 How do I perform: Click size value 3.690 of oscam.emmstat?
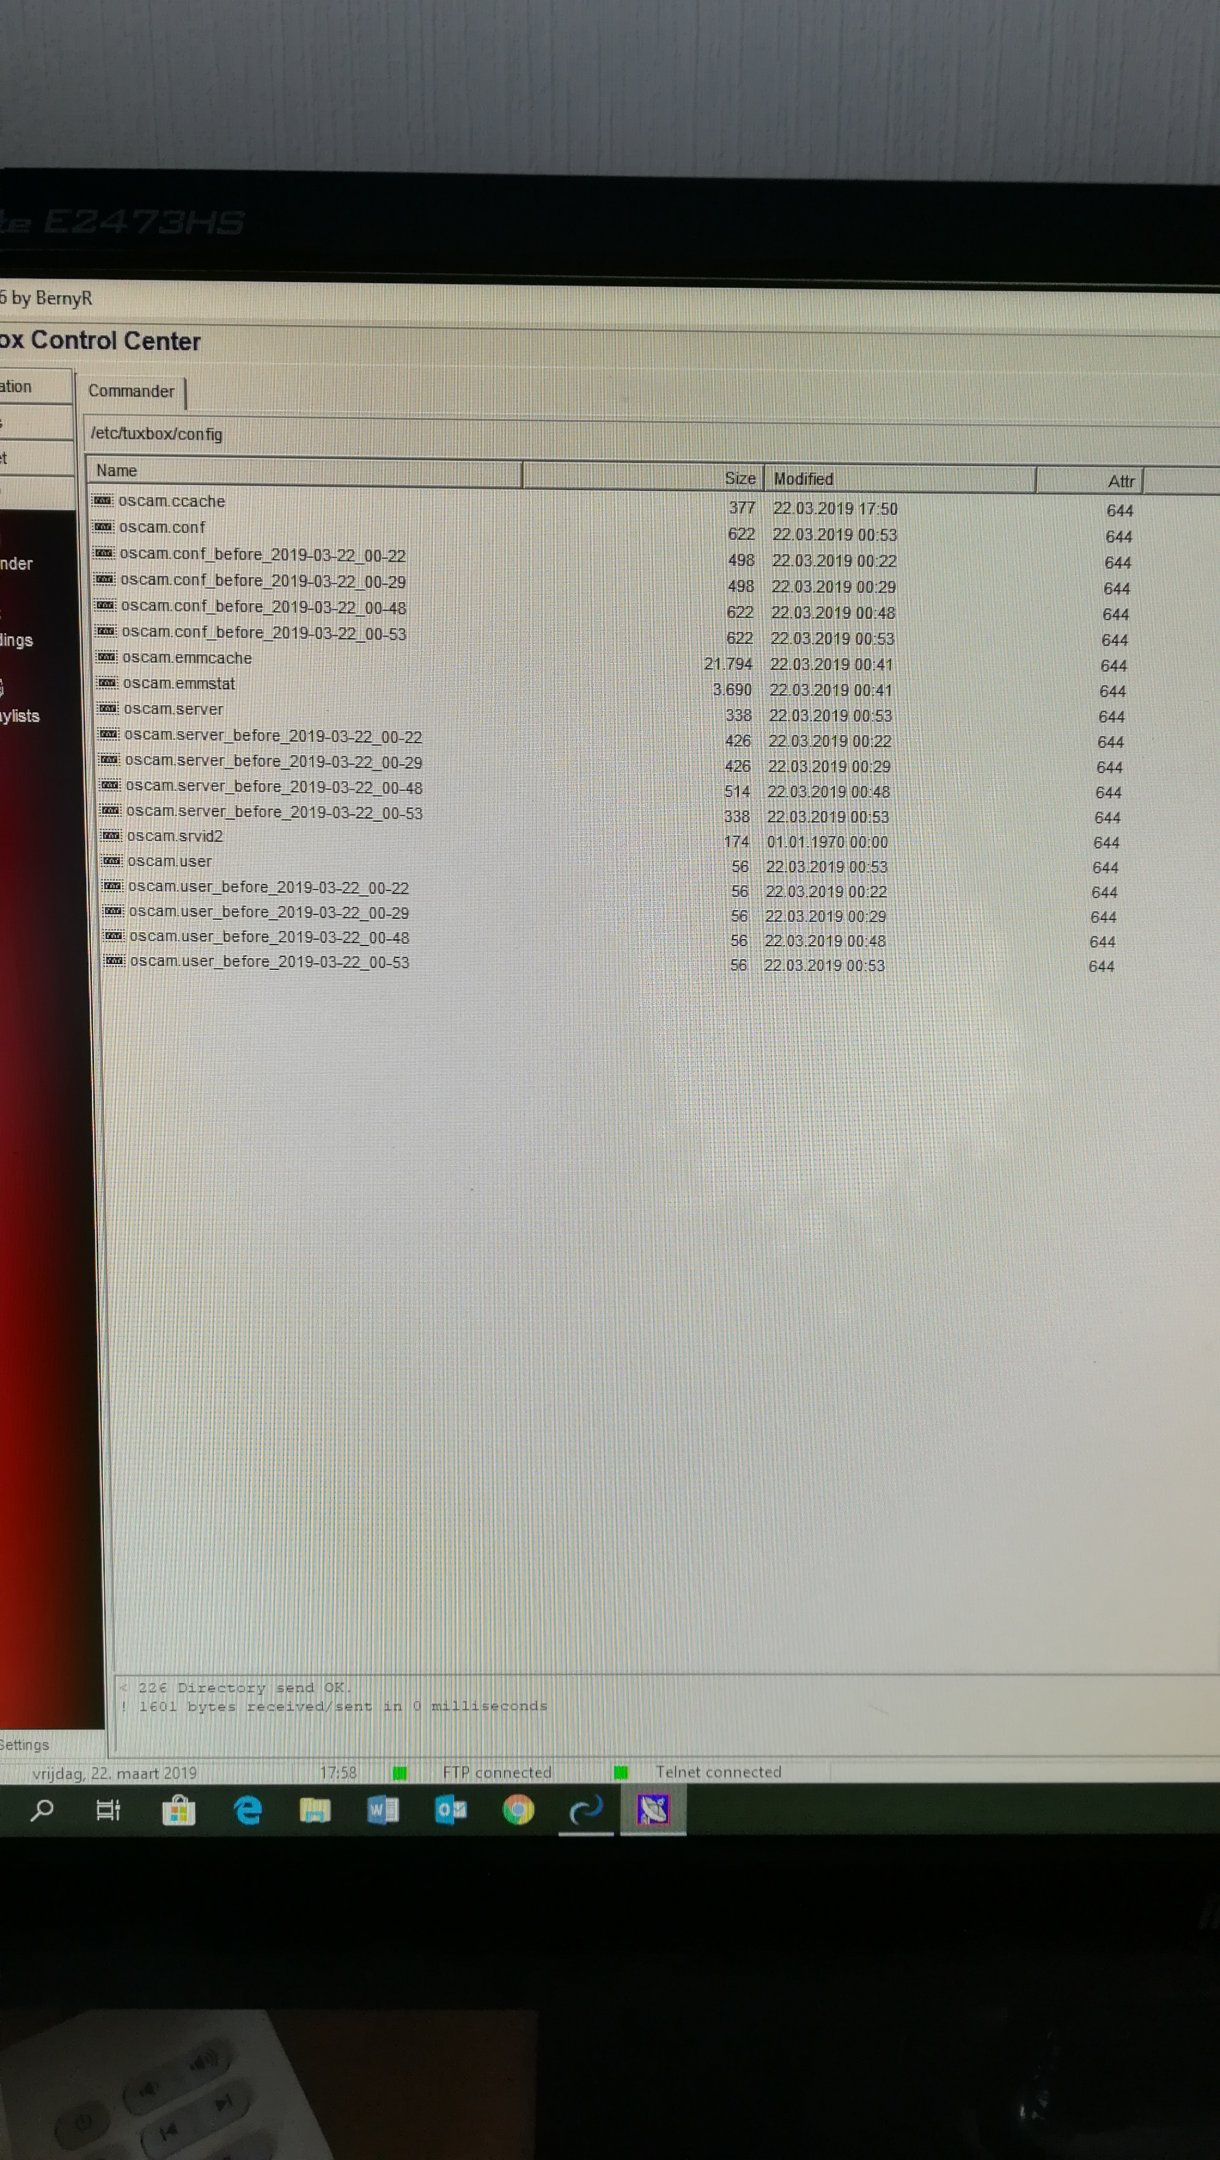[732, 690]
